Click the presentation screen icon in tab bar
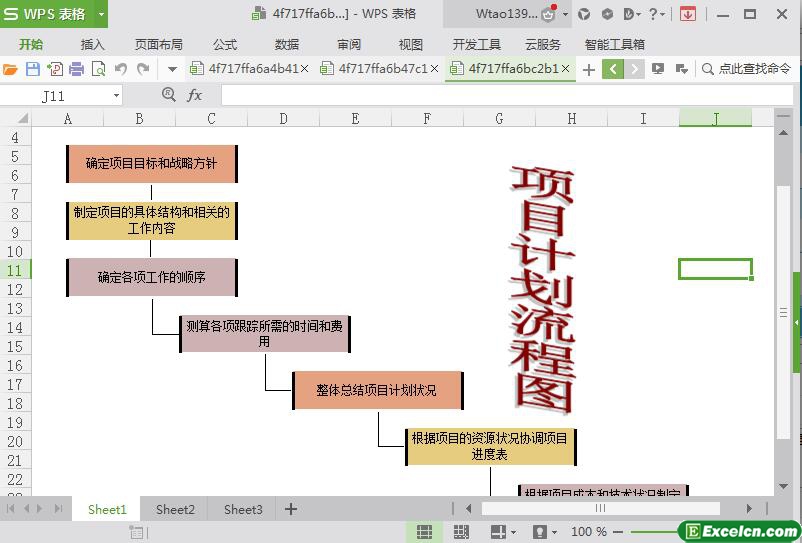Viewport: 802px width, 543px height. click(x=658, y=69)
